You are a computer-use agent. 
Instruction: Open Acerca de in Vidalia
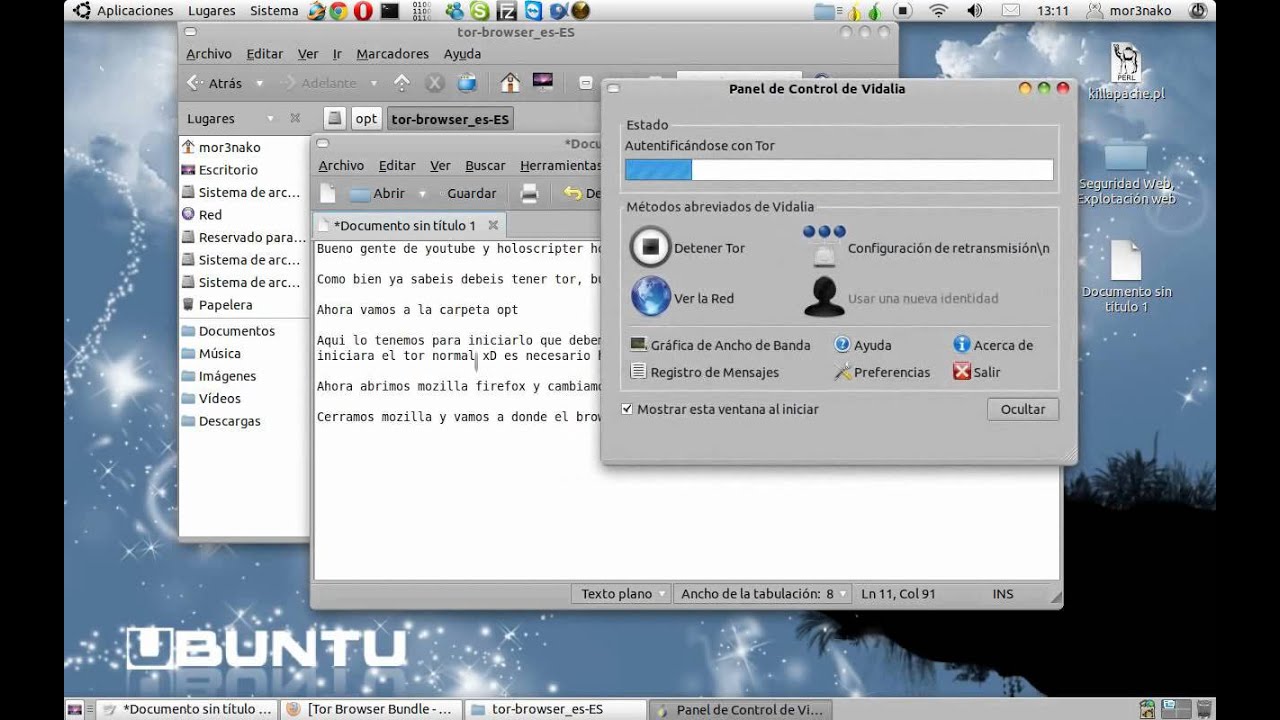click(993, 345)
